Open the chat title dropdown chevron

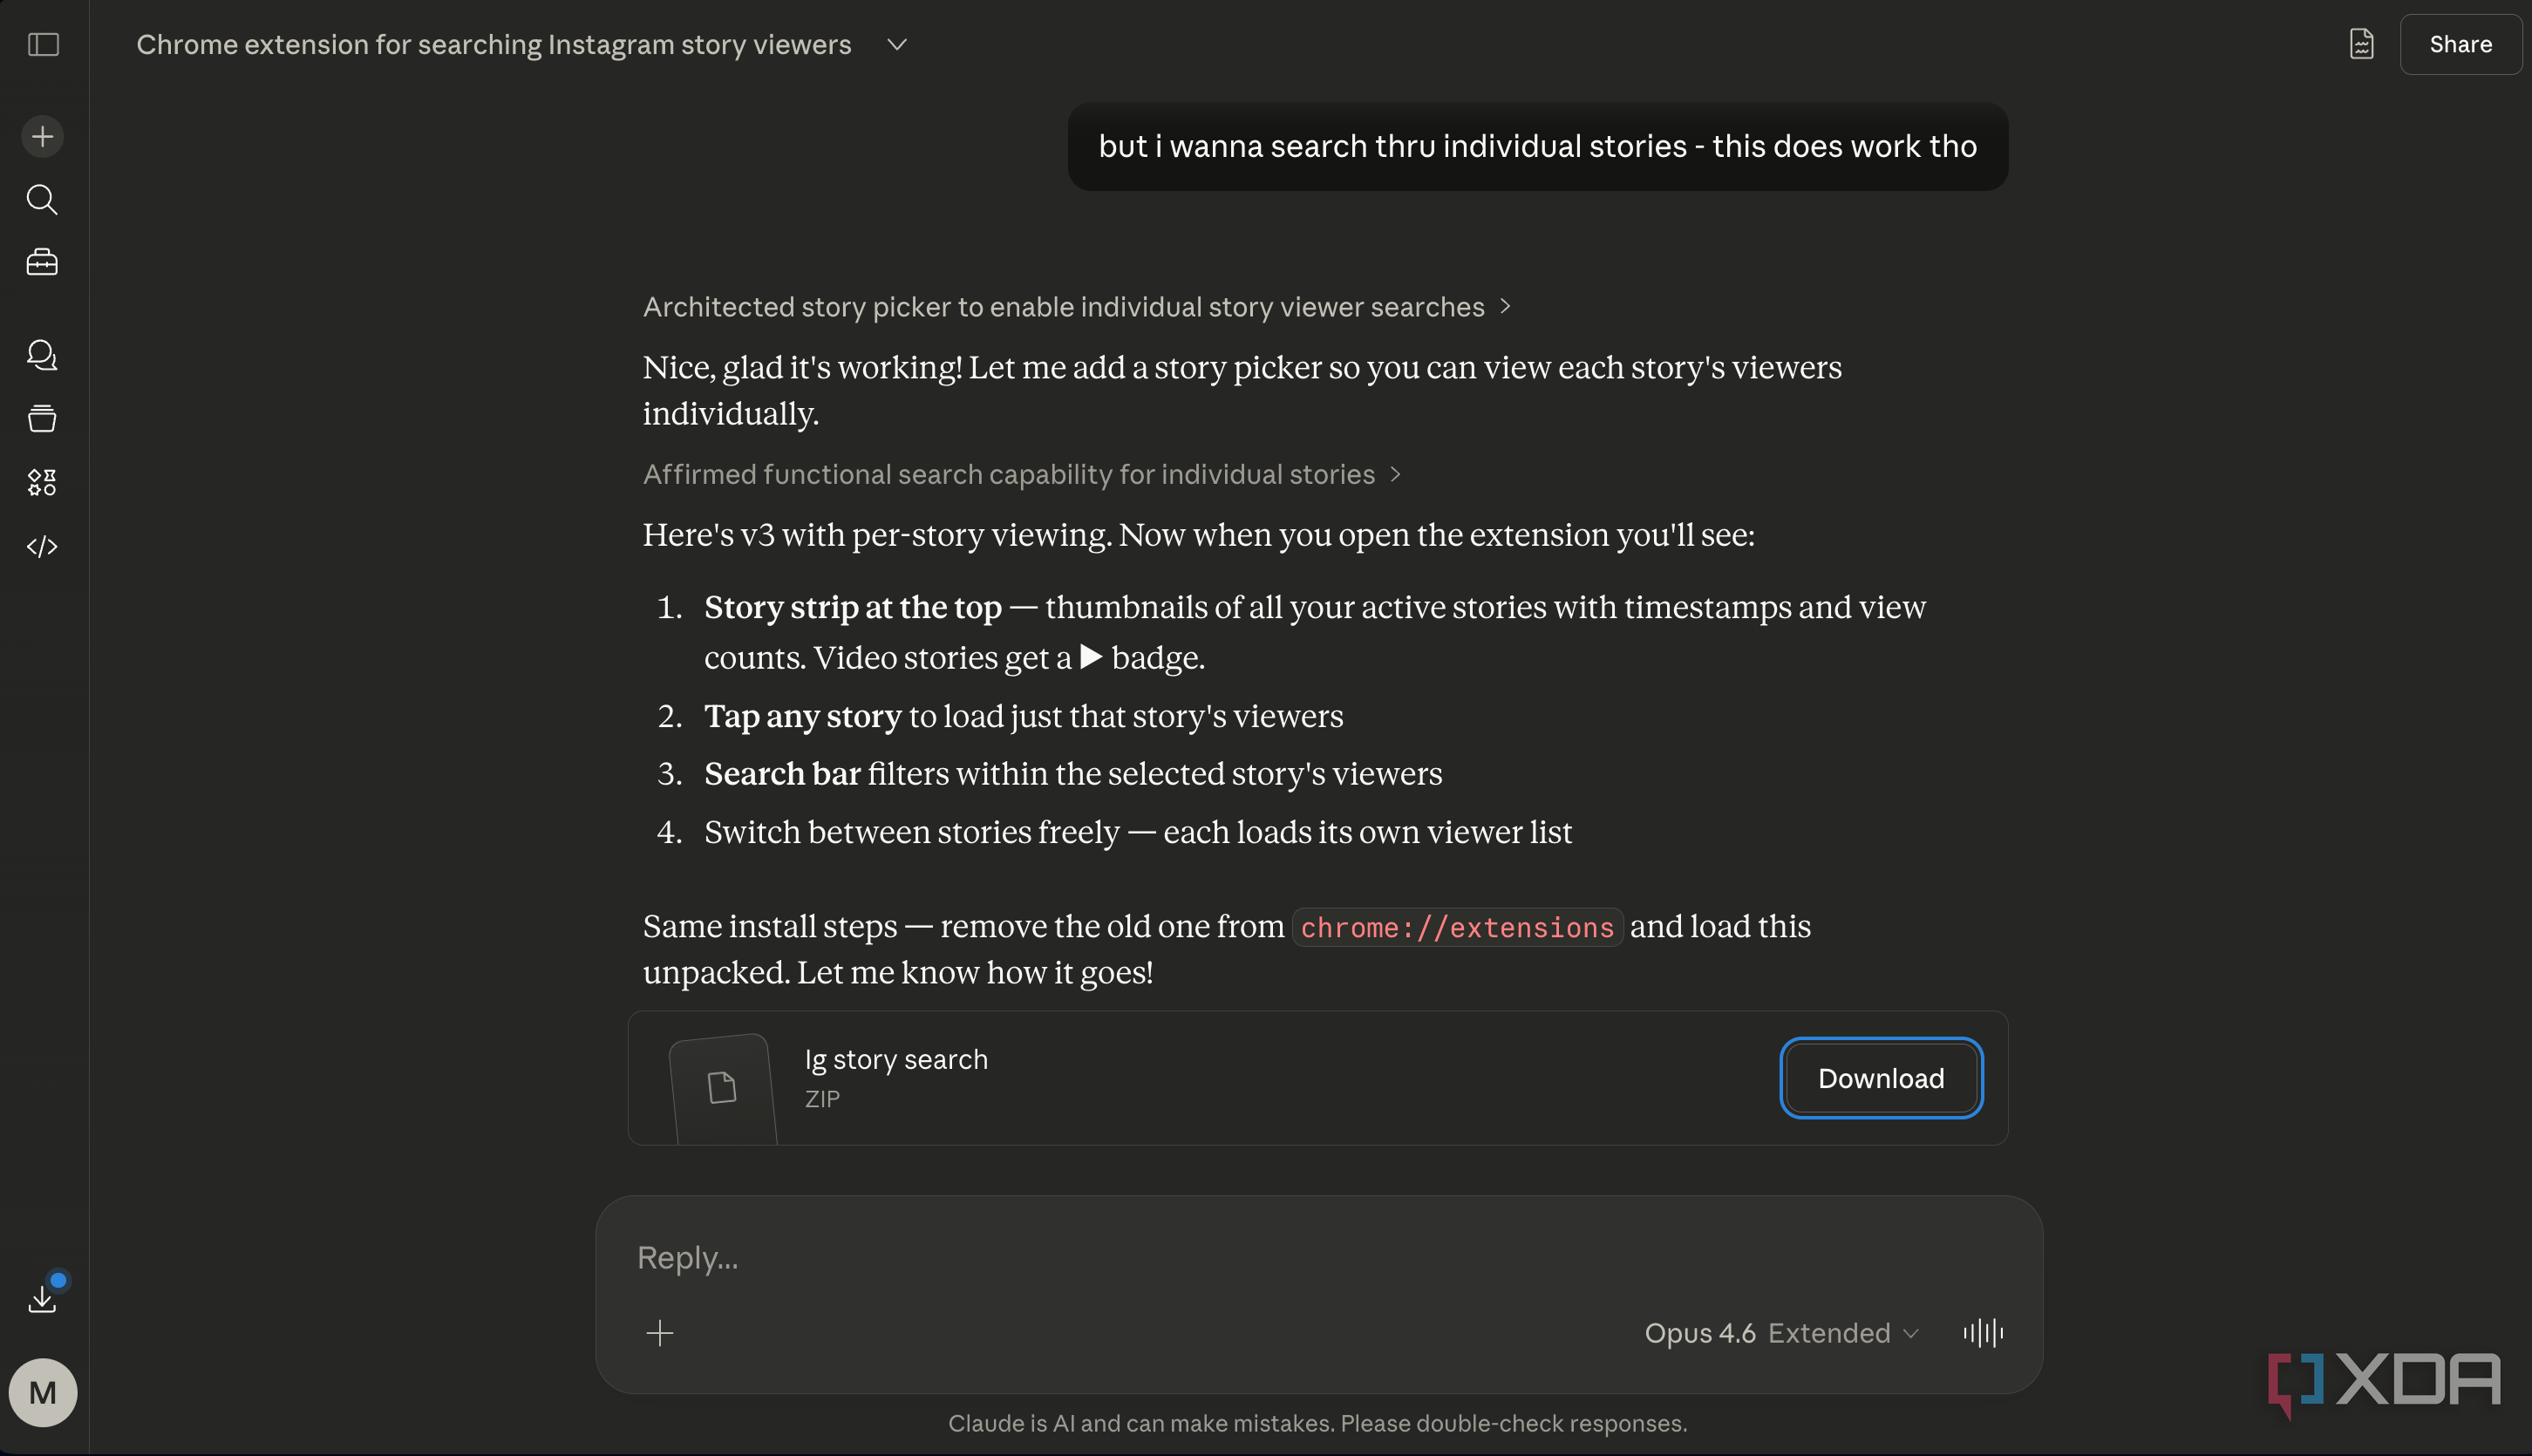(897, 44)
